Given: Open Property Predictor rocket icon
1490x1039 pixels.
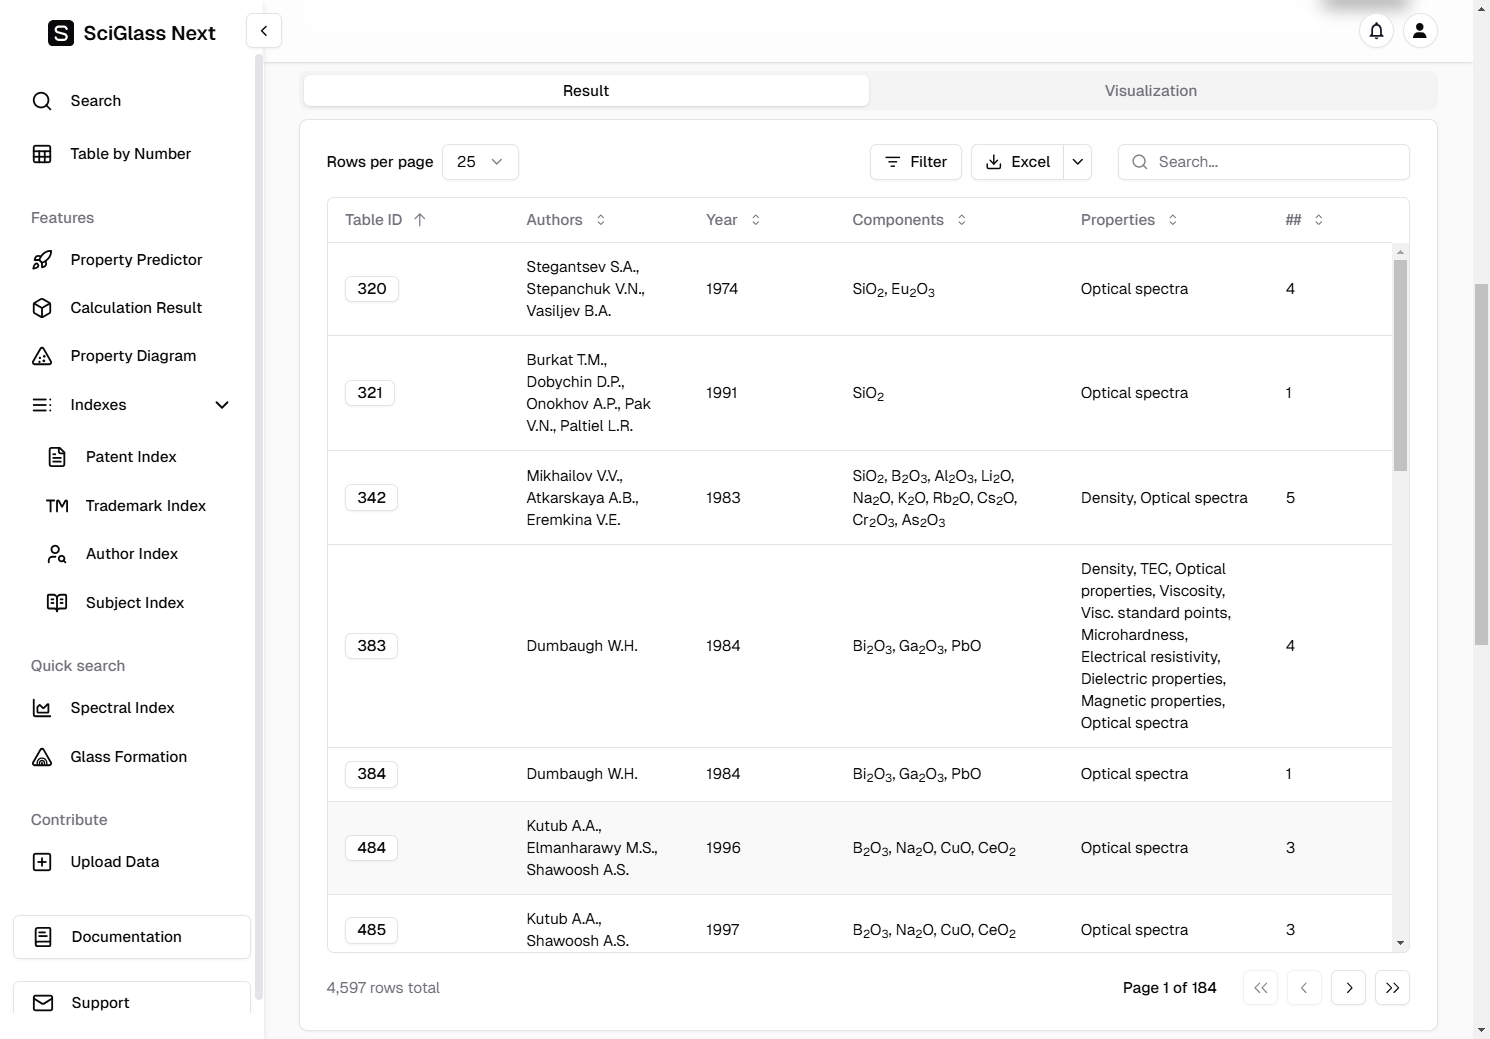Looking at the screenshot, I should click(42, 260).
